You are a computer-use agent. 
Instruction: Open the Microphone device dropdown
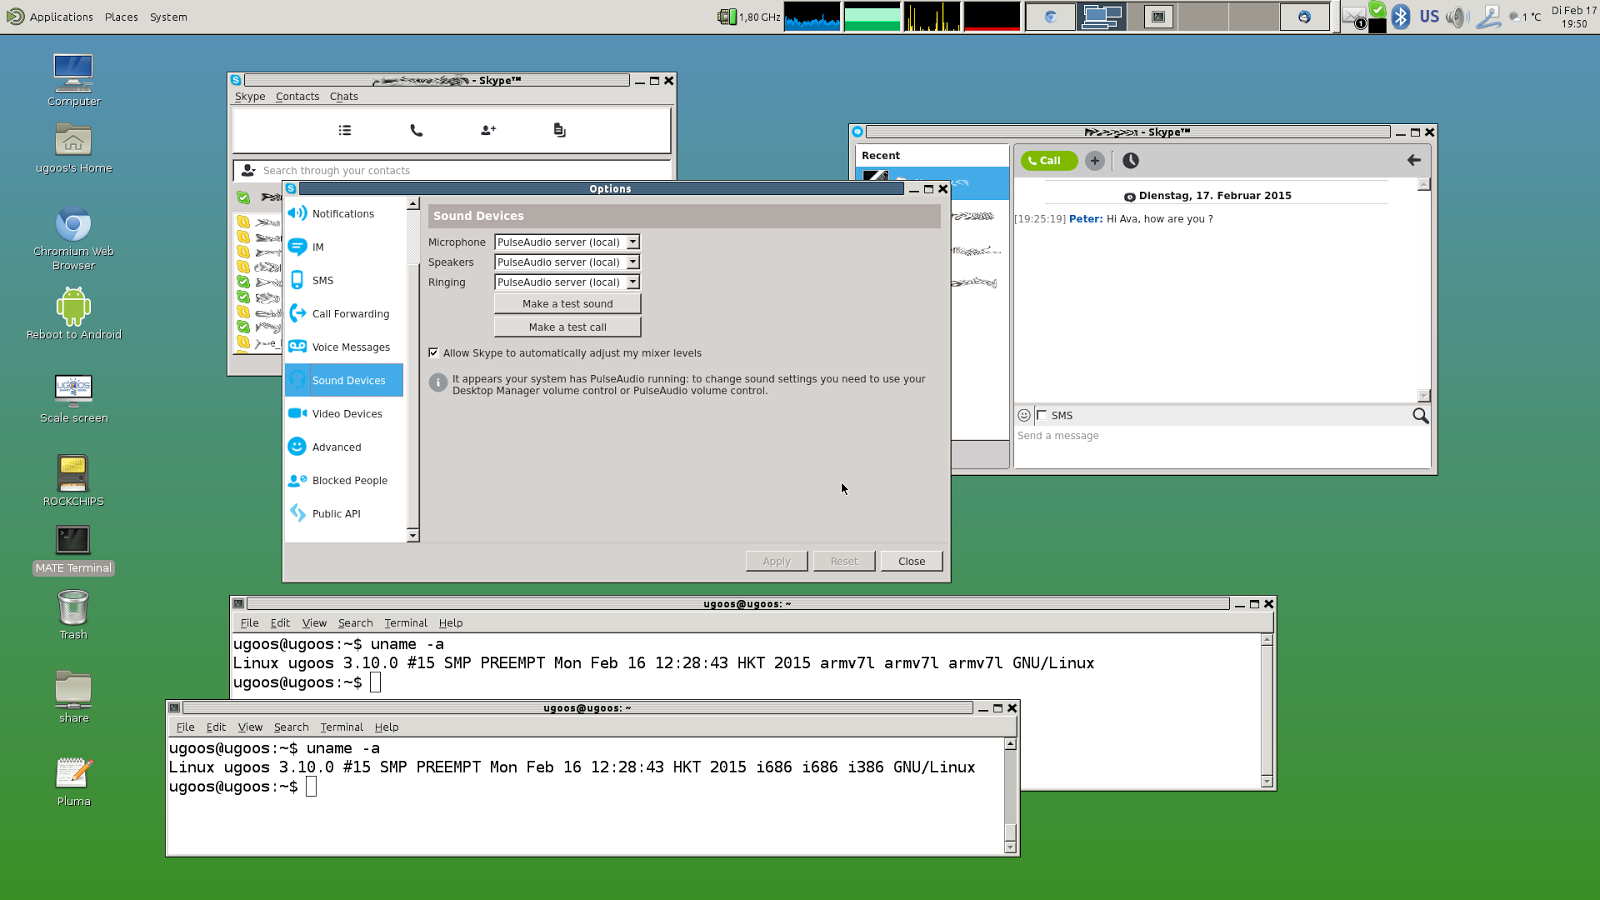pos(567,242)
